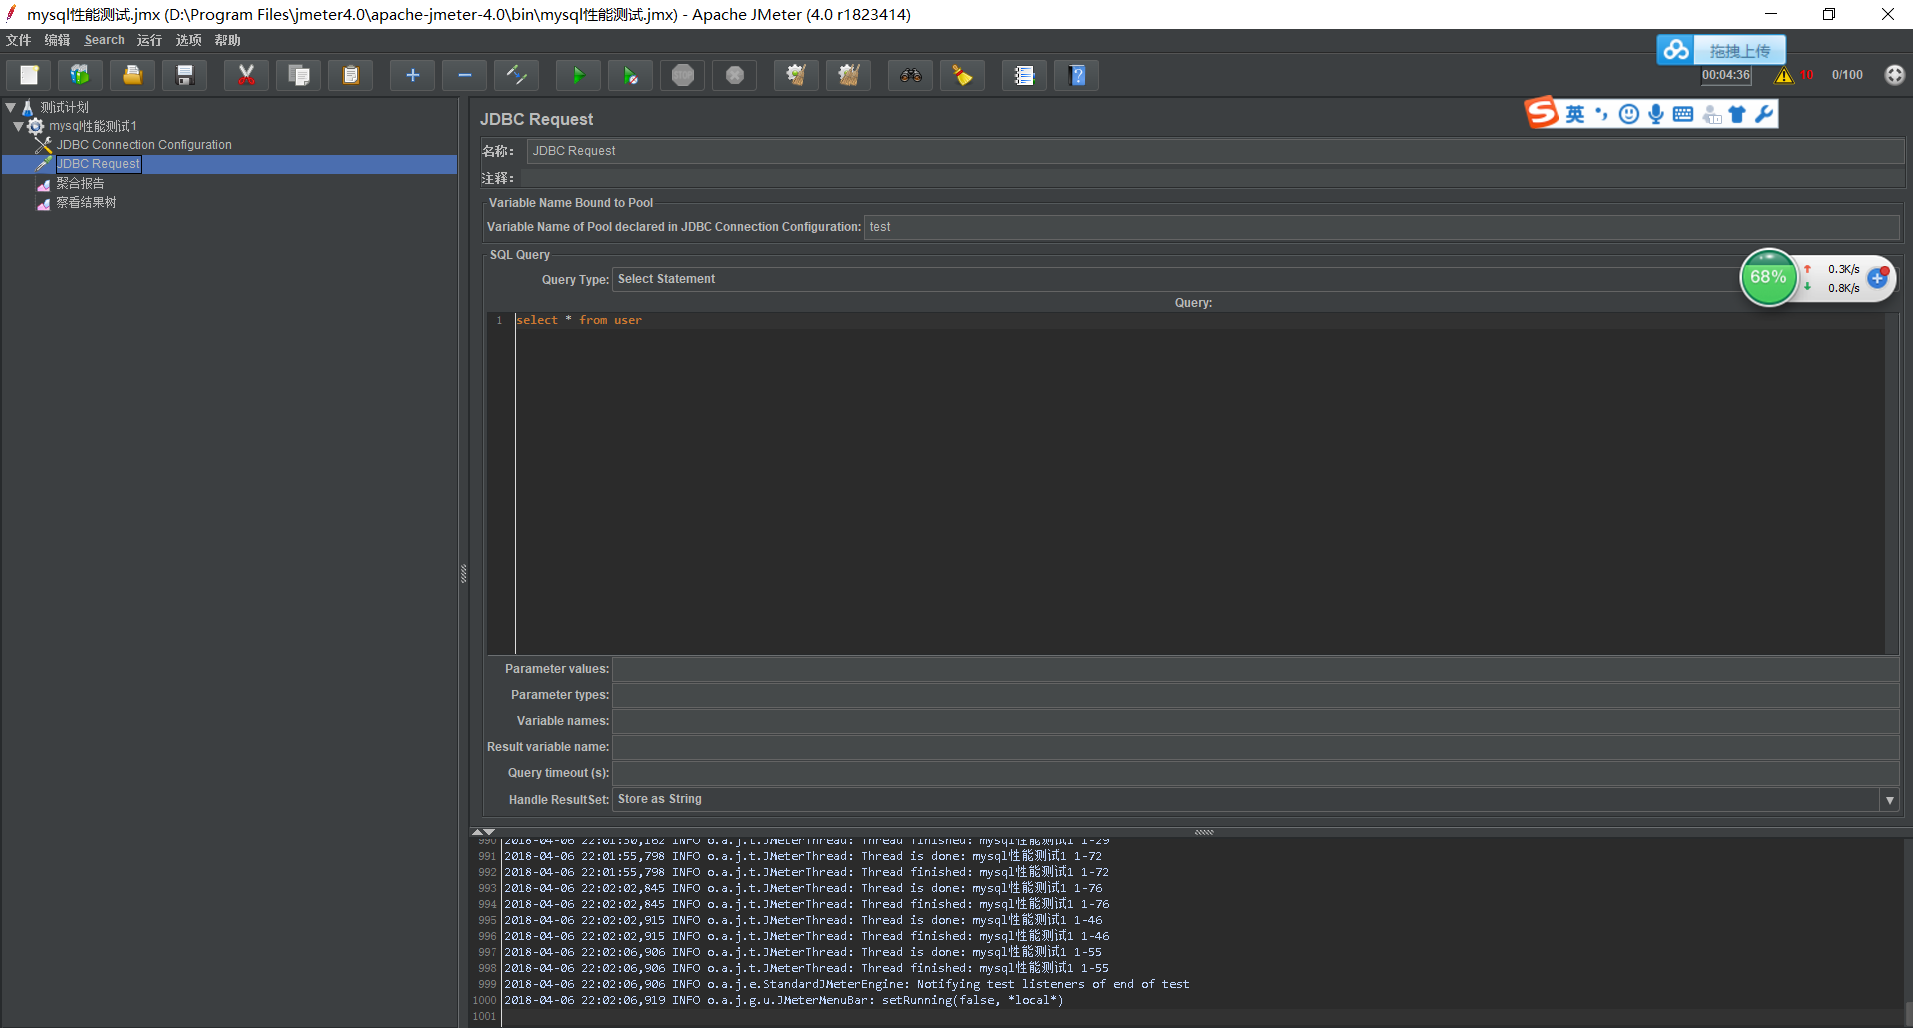Click the Open file folder icon
Screen dimensions: 1913x1028
pos(132,75)
